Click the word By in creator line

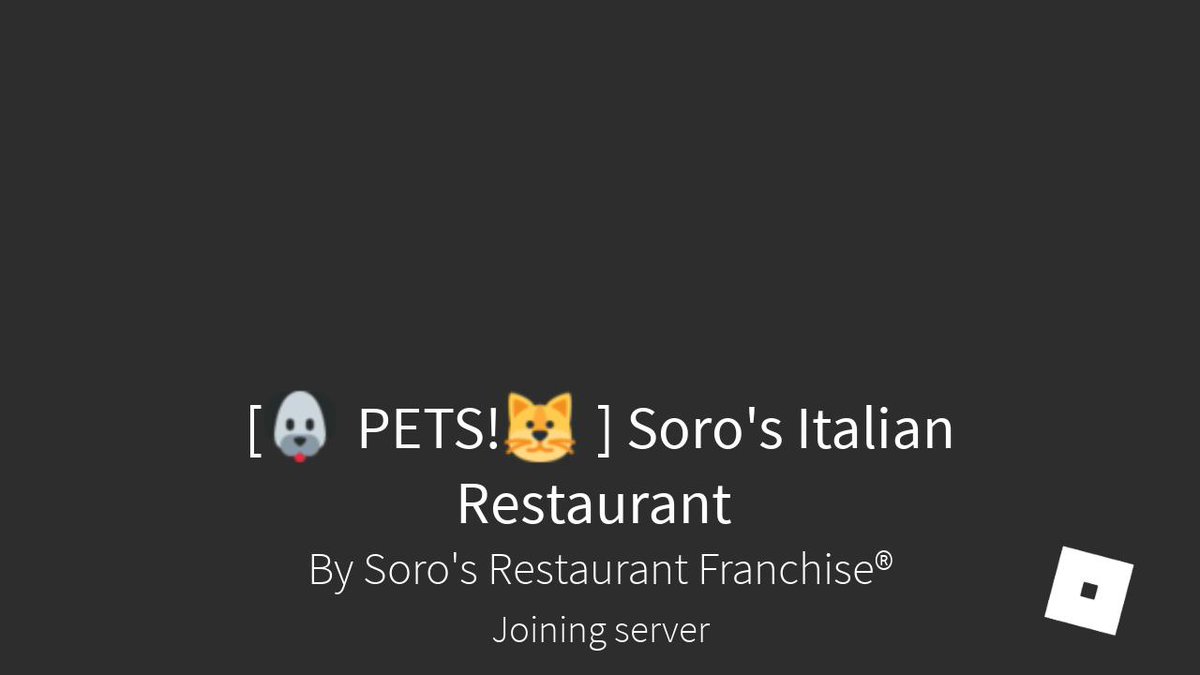pyautogui.click(x=331, y=570)
